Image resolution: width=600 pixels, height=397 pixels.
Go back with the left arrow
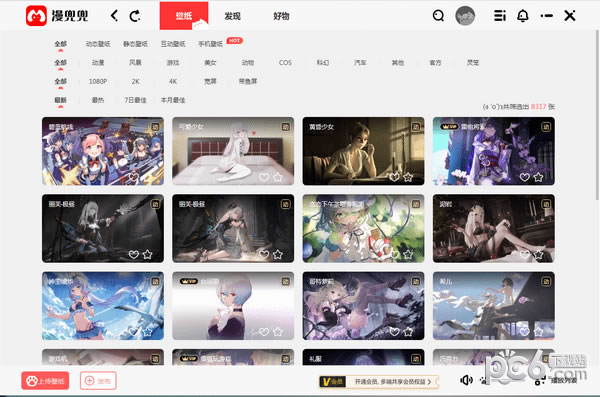tap(114, 16)
